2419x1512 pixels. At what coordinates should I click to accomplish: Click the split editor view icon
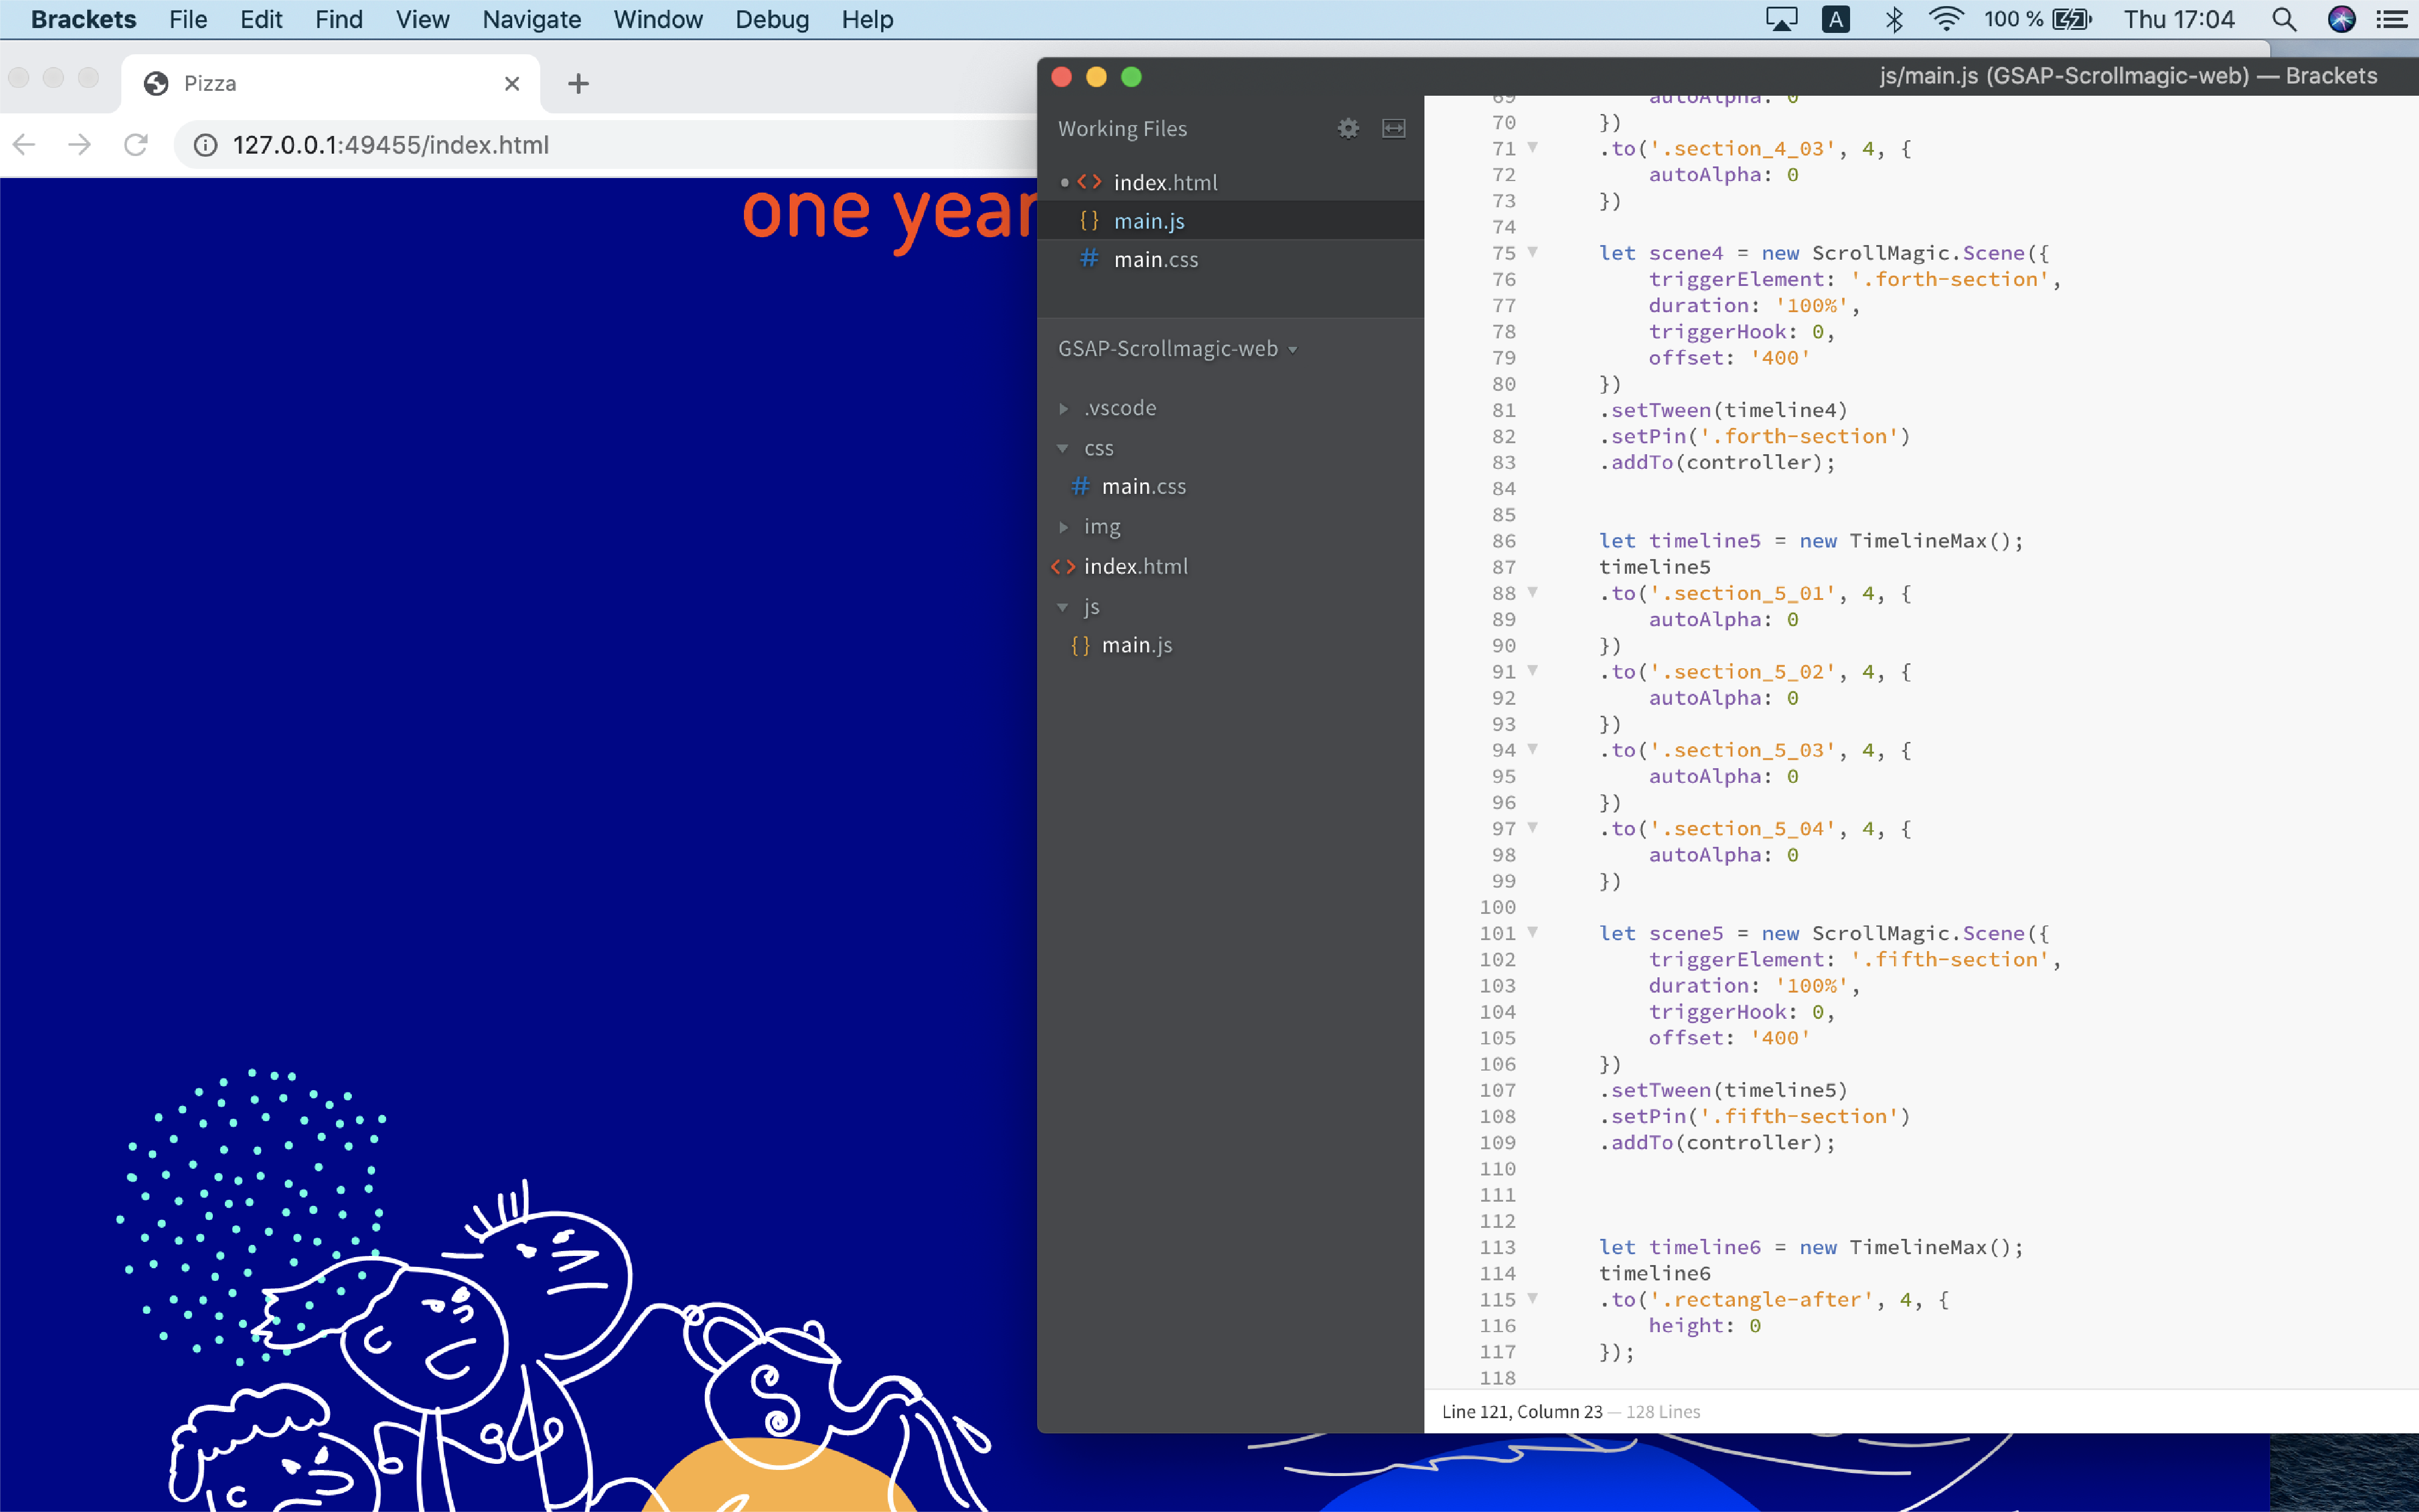point(1393,128)
